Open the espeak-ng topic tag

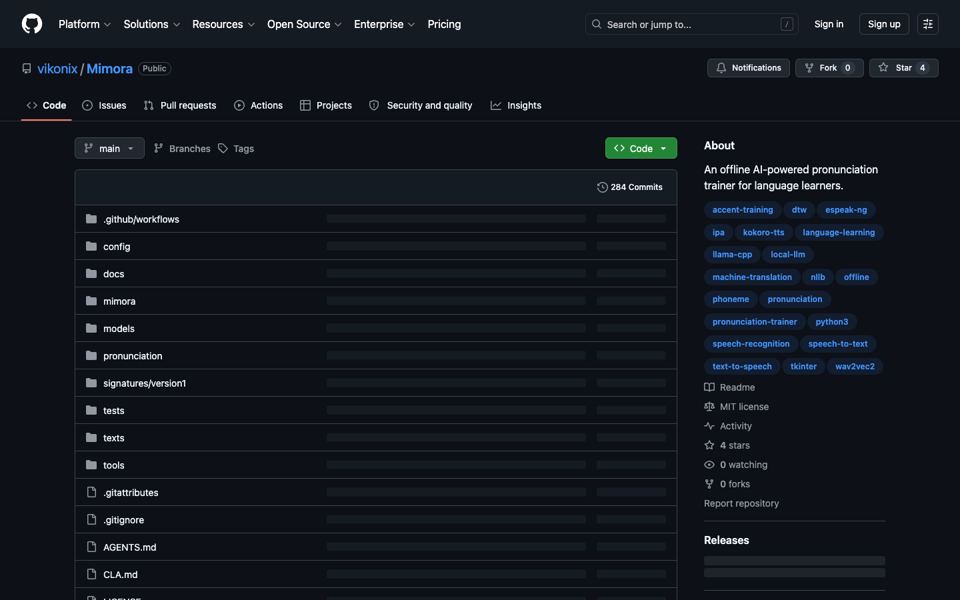[x=846, y=210]
